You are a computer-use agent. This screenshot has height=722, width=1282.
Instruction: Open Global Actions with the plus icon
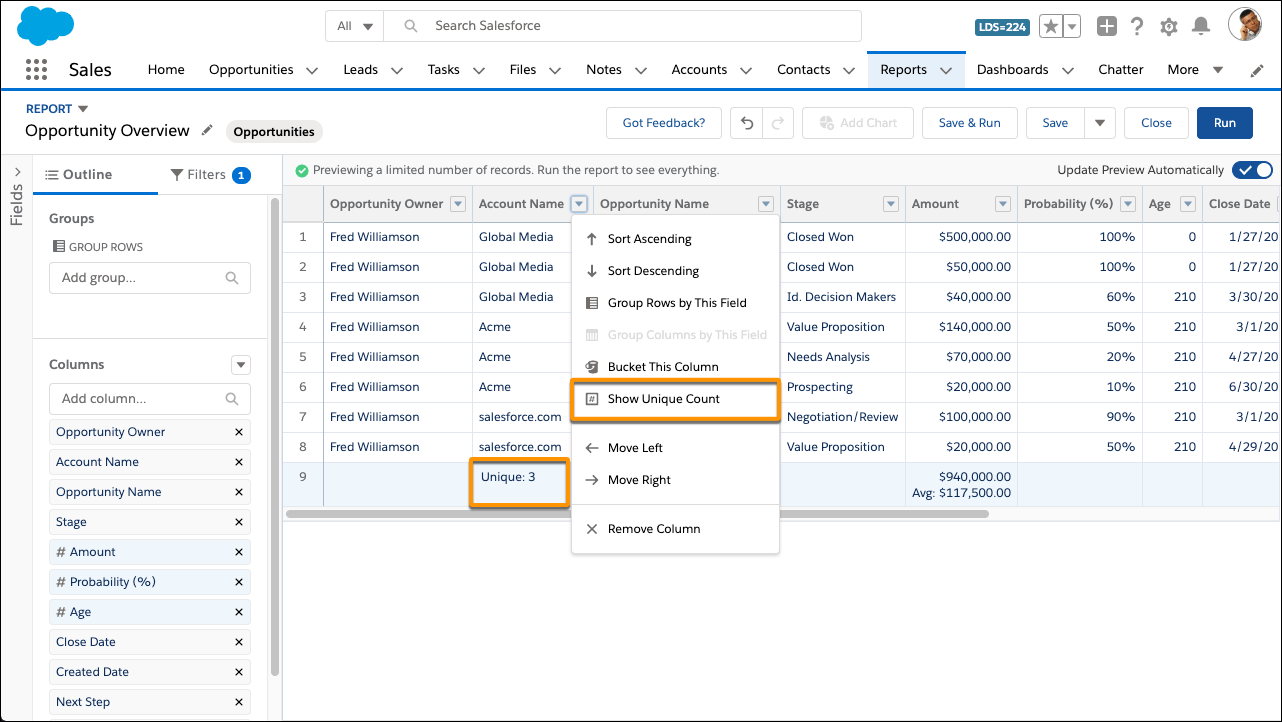tap(1106, 26)
